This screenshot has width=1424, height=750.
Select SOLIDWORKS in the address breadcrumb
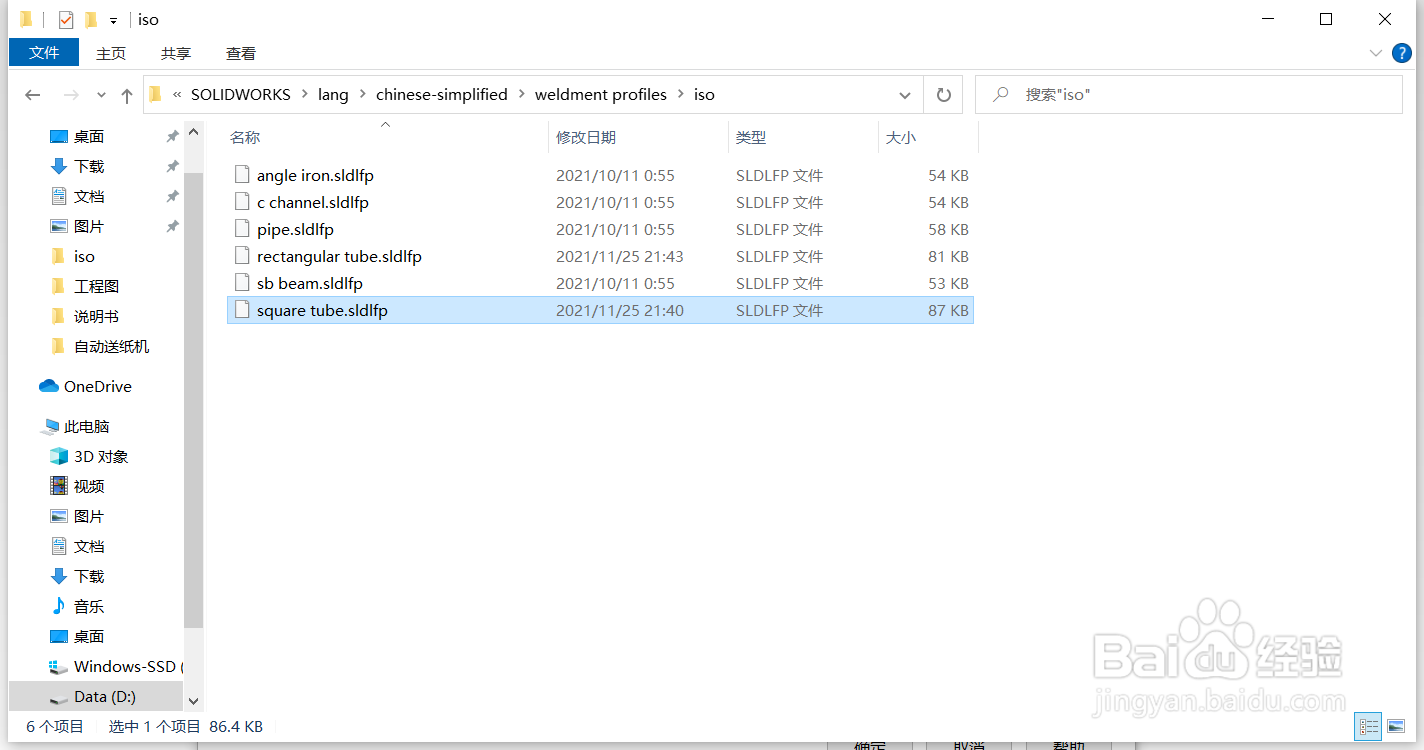[241, 95]
